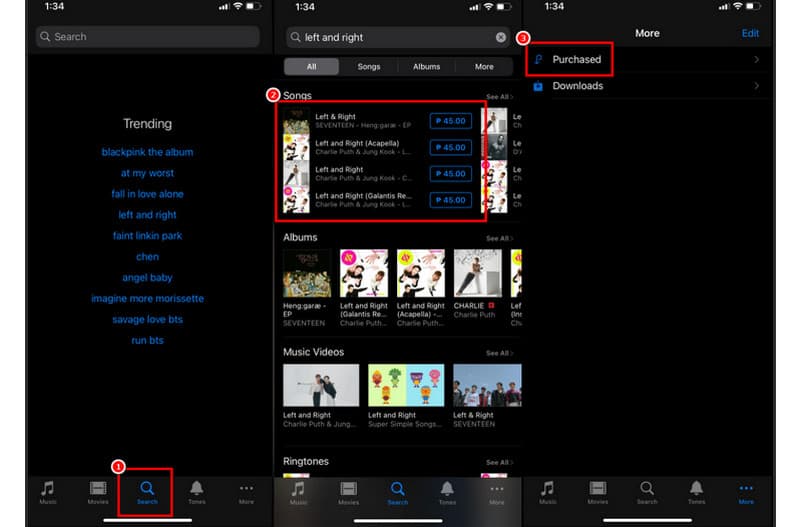This screenshot has width=800, height=527.
Task: Select the All filter tab
Action: 311,66
